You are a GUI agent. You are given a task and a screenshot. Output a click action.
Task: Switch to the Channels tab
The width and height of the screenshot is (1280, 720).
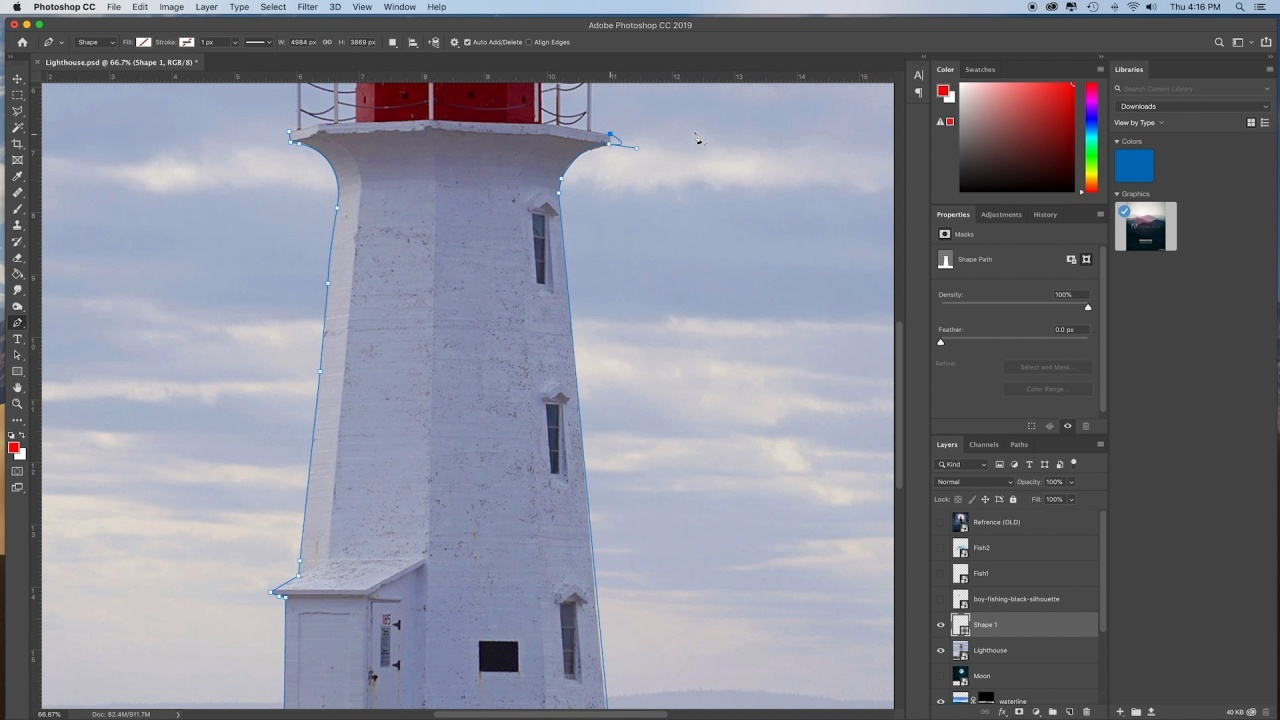pyautogui.click(x=983, y=445)
